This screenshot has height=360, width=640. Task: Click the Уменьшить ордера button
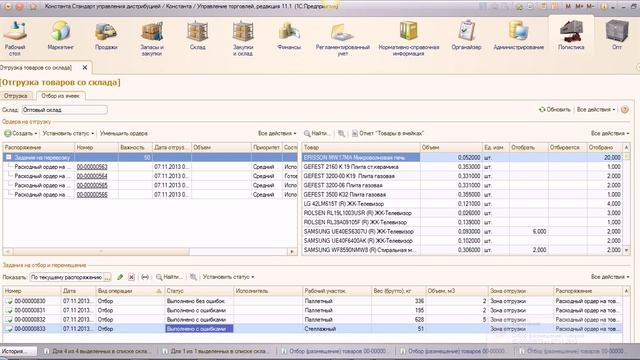pos(124,133)
